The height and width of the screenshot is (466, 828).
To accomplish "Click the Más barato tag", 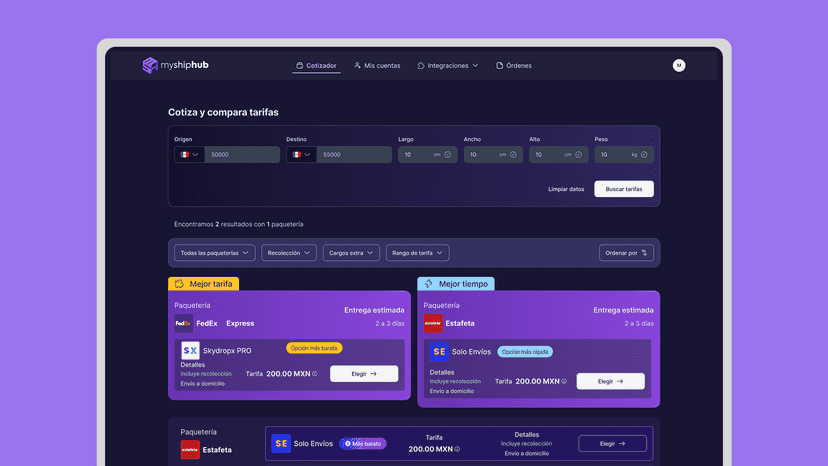I will pyautogui.click(x=363, y=444).
